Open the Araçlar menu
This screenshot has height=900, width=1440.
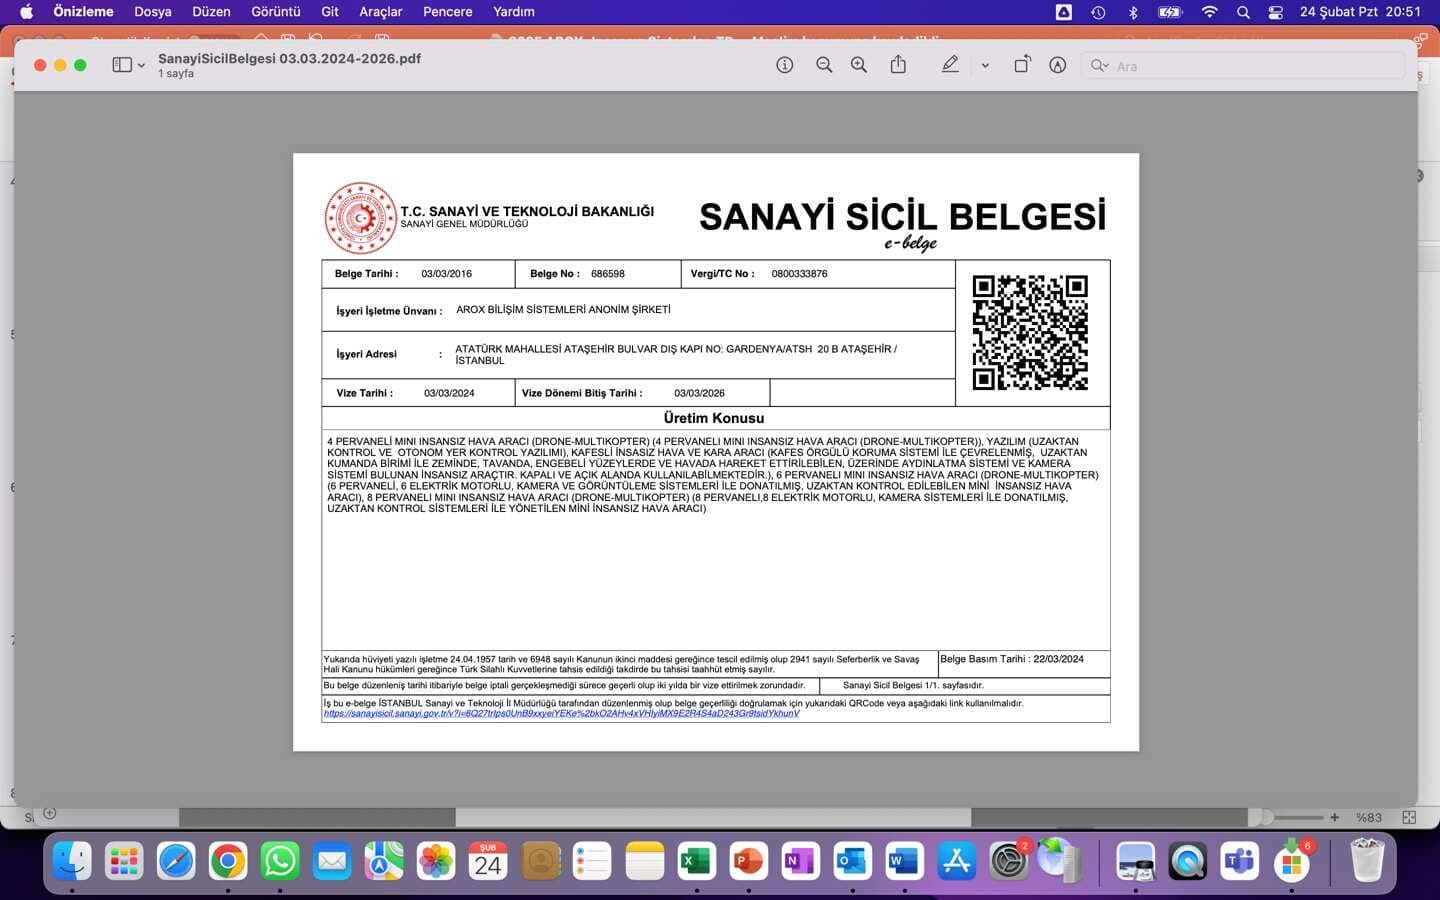tap(380, 12)
